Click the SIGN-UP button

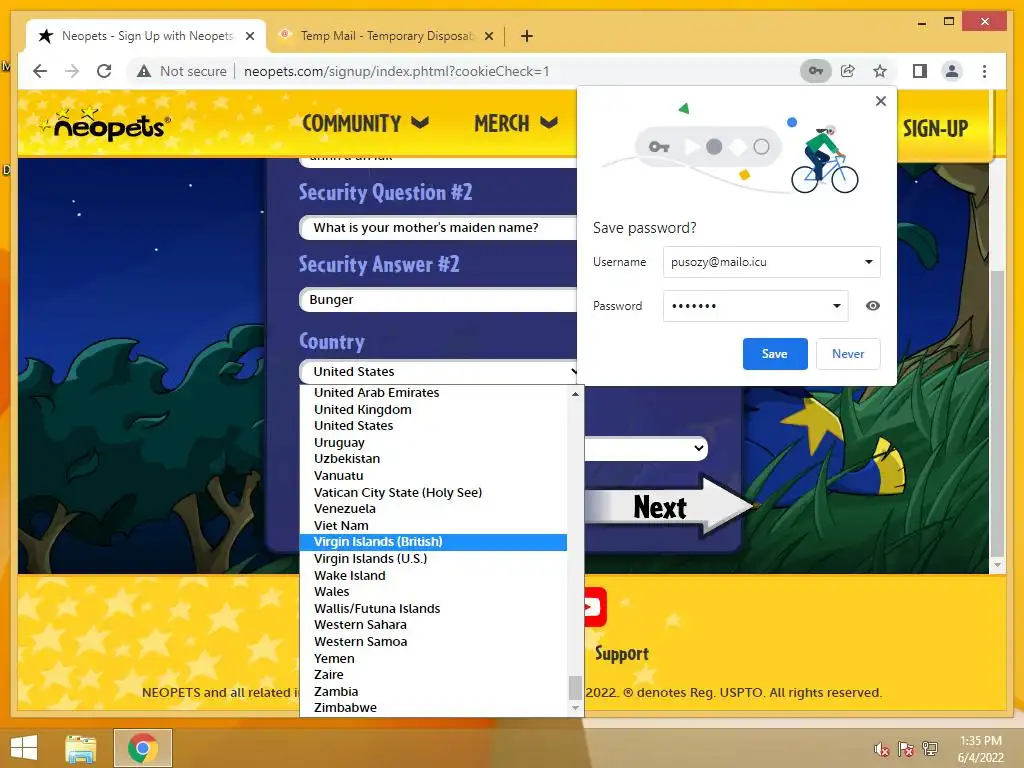935,128
